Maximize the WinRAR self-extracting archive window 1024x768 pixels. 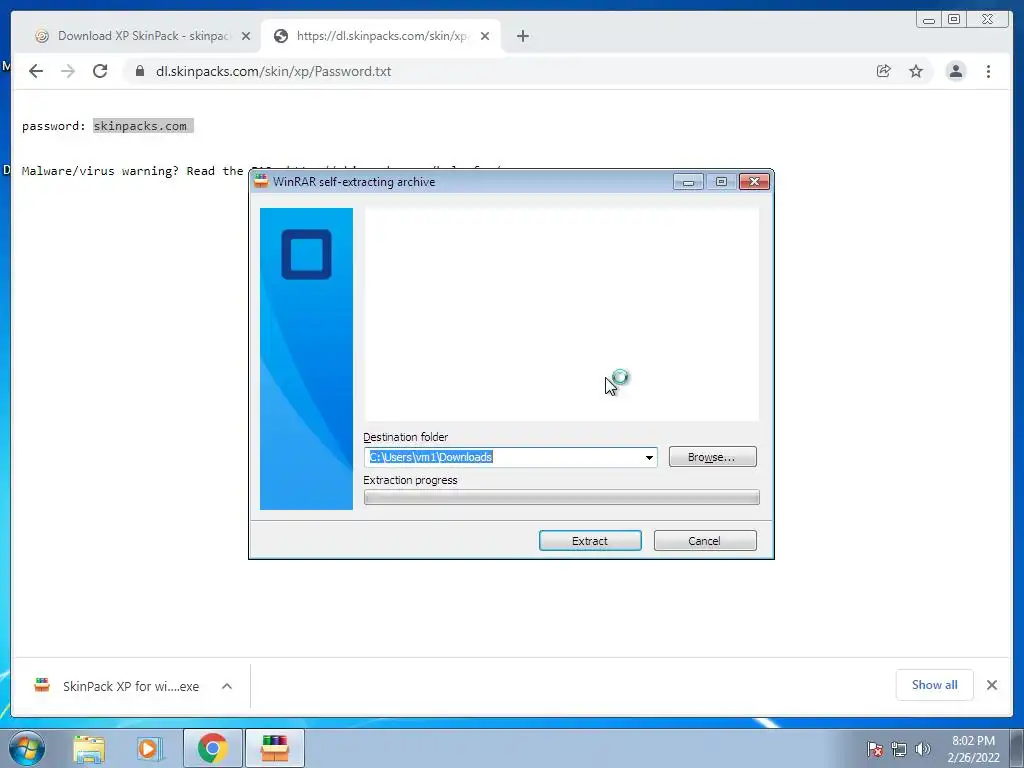721,182
